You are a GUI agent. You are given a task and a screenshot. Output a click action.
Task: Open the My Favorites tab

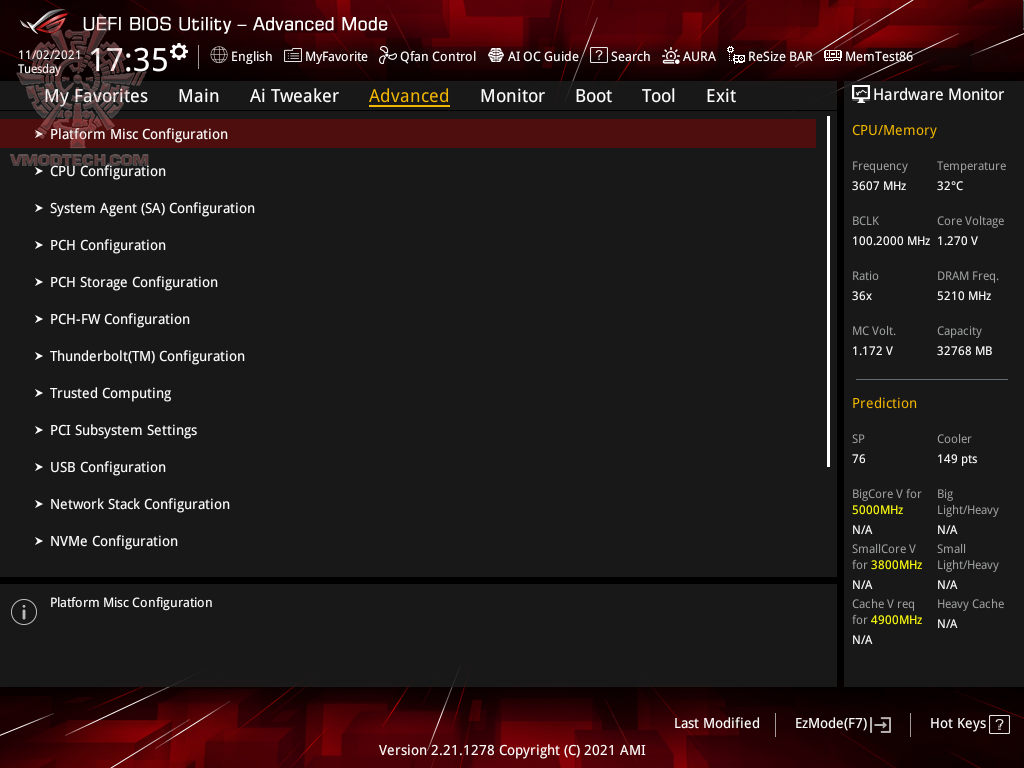(96, 95)
